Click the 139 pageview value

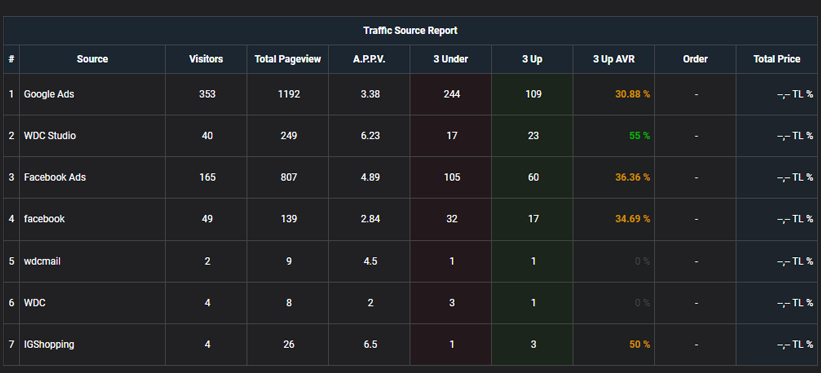tap(289, 219)
